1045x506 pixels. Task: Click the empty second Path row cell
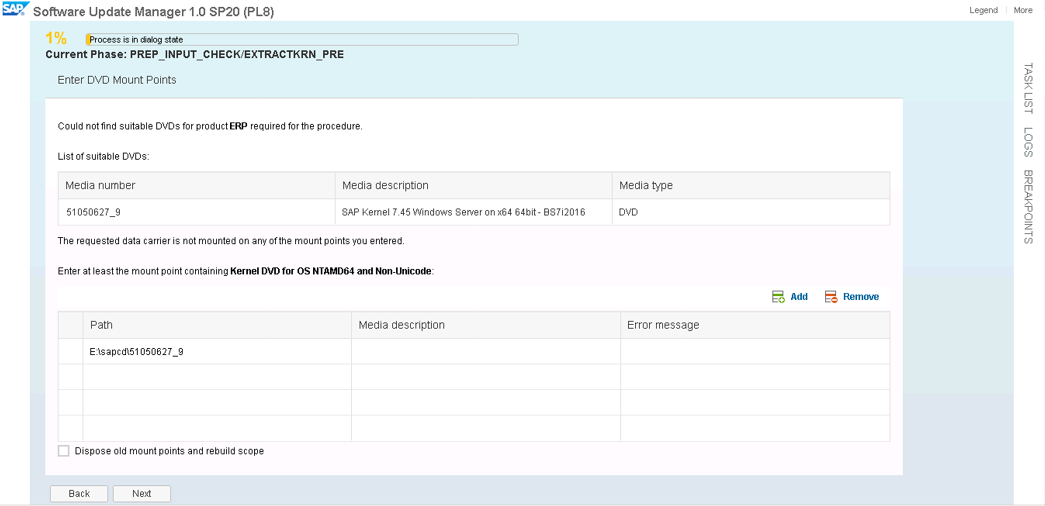(217, 377)
